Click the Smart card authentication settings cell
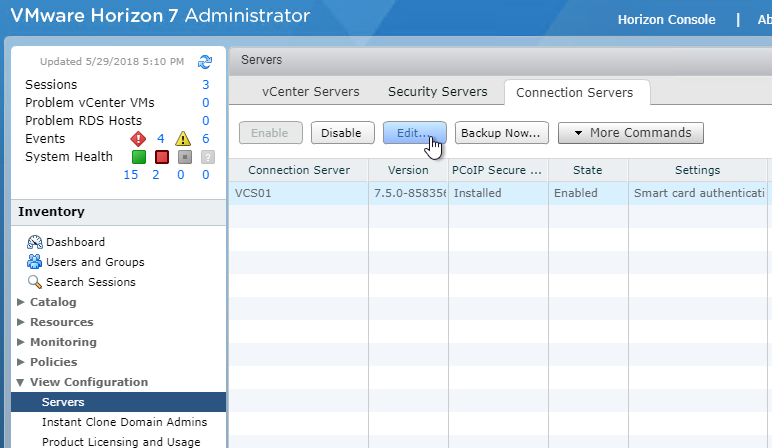This screenshot has height=448, width=772. tap(698, 193)
